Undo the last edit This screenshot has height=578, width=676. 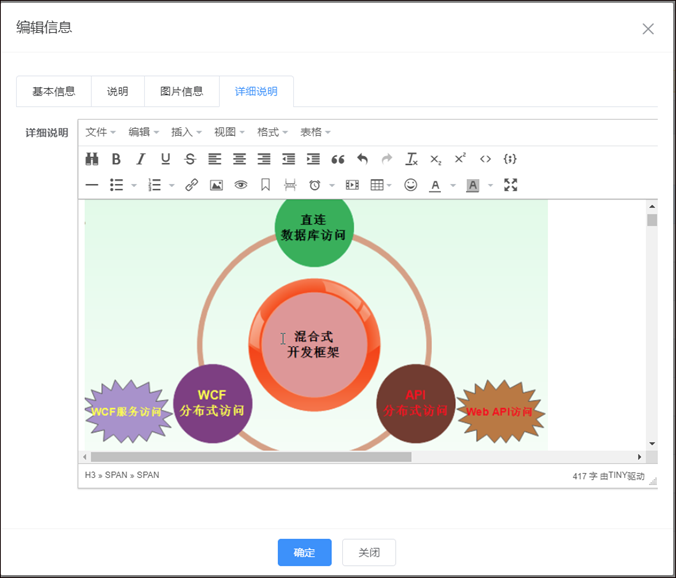pos(362,159)
